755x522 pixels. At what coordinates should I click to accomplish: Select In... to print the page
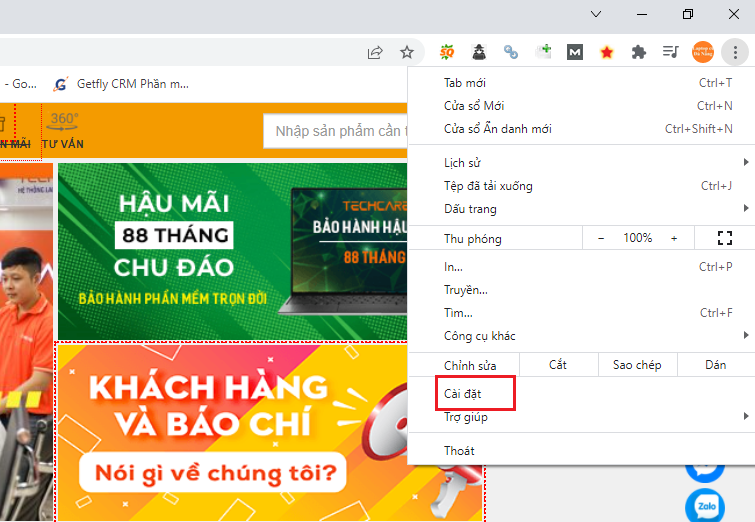pyautogui.click(x=581, y=267)
